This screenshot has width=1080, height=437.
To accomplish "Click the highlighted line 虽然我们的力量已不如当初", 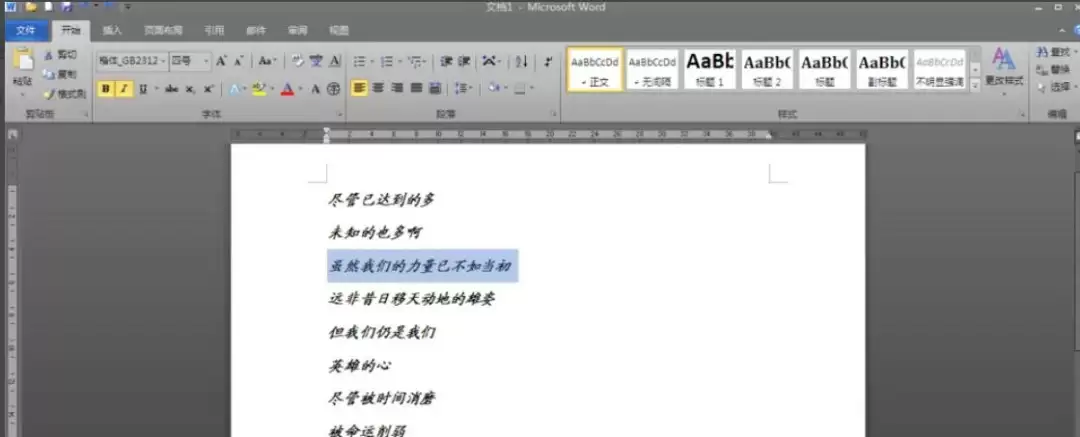I will click(422, 266).
